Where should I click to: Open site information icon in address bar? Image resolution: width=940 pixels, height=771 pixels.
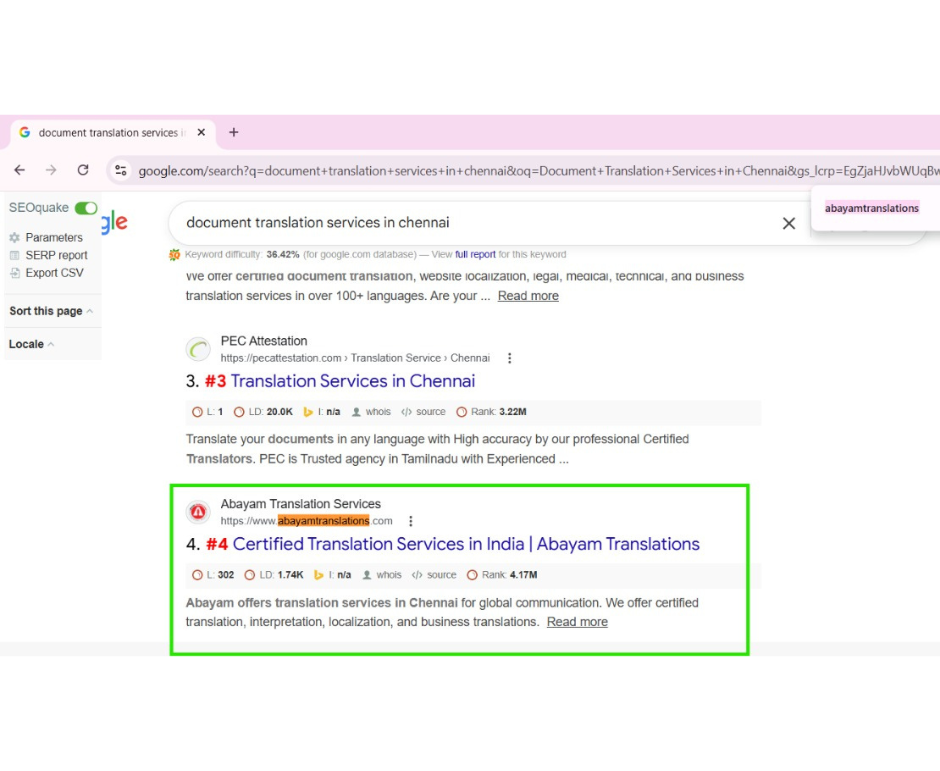click(x=120, y=170)
